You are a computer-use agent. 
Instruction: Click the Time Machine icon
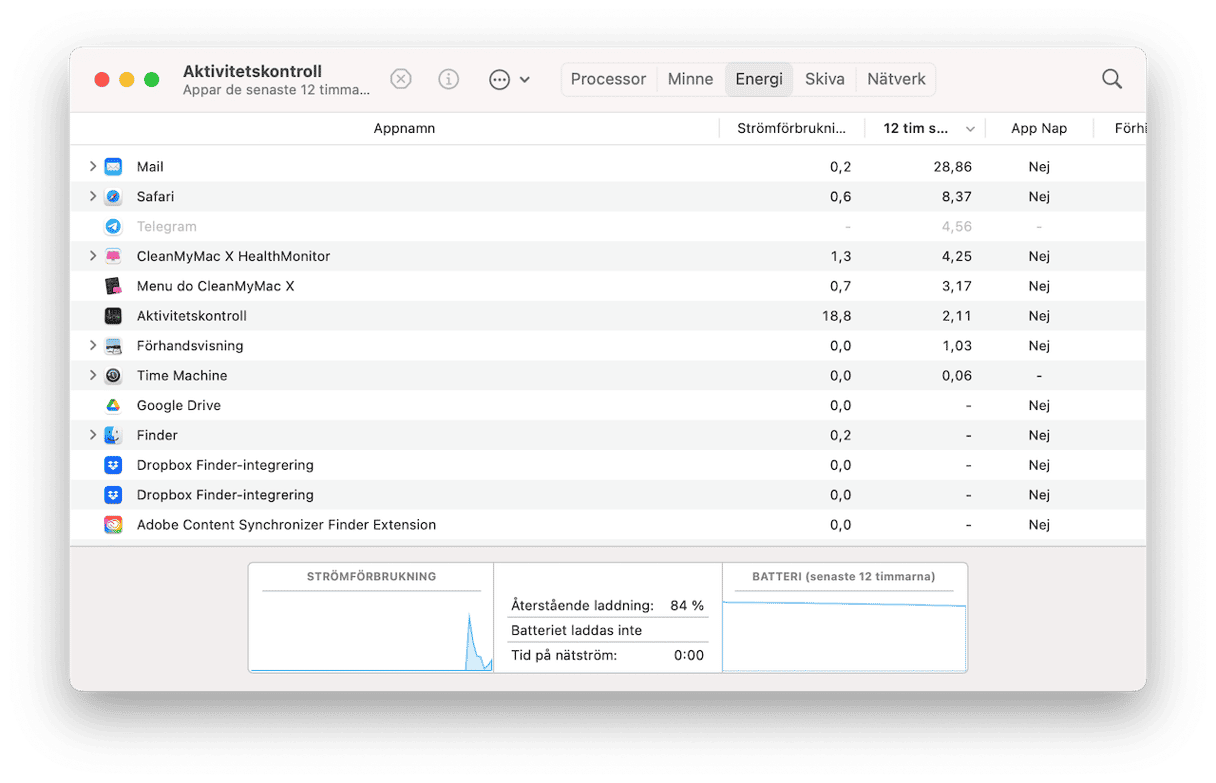(x=113, y=376)
